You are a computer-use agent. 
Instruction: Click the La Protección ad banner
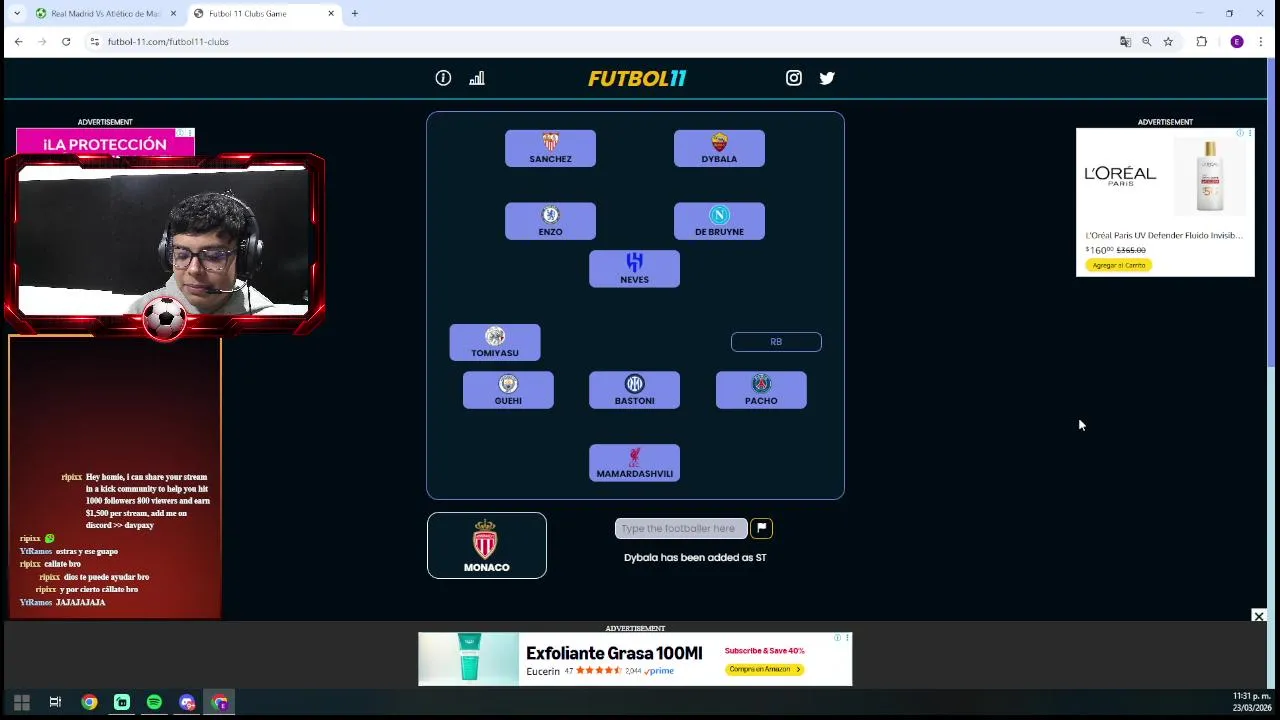[105, 144]
